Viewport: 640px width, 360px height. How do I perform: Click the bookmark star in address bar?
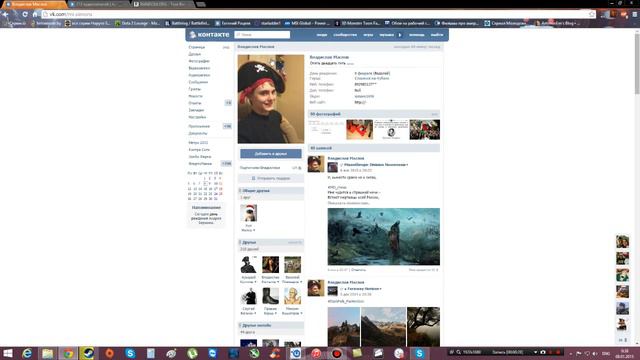click(x=592, y=14)
